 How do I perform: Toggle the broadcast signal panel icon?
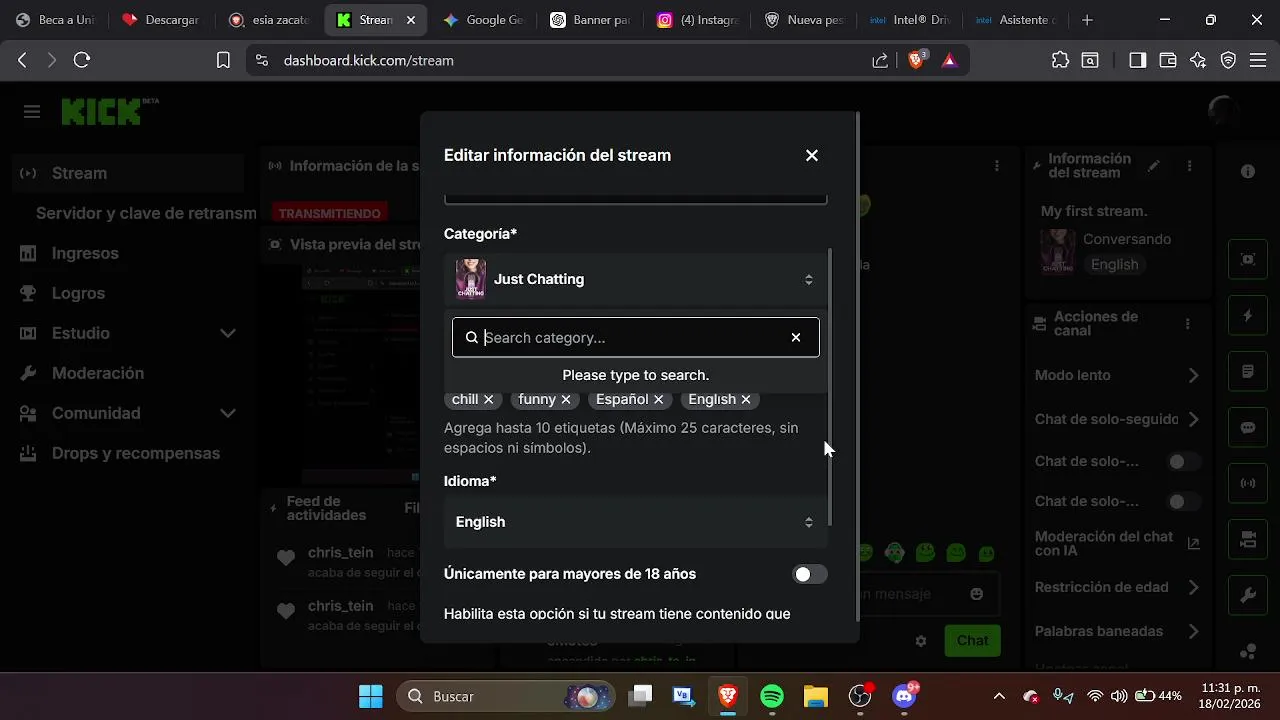(1247, 483)
